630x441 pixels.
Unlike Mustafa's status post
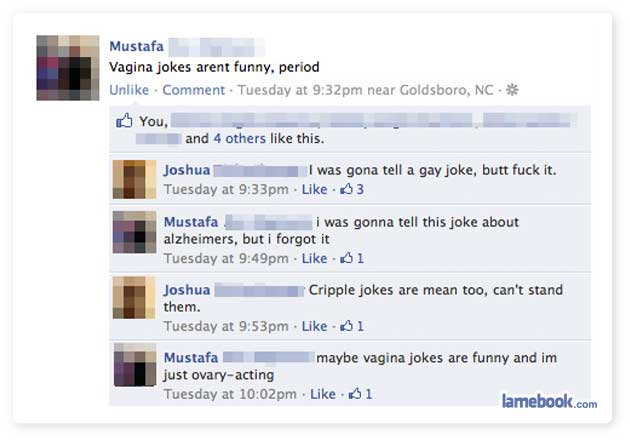coord(129,90)
